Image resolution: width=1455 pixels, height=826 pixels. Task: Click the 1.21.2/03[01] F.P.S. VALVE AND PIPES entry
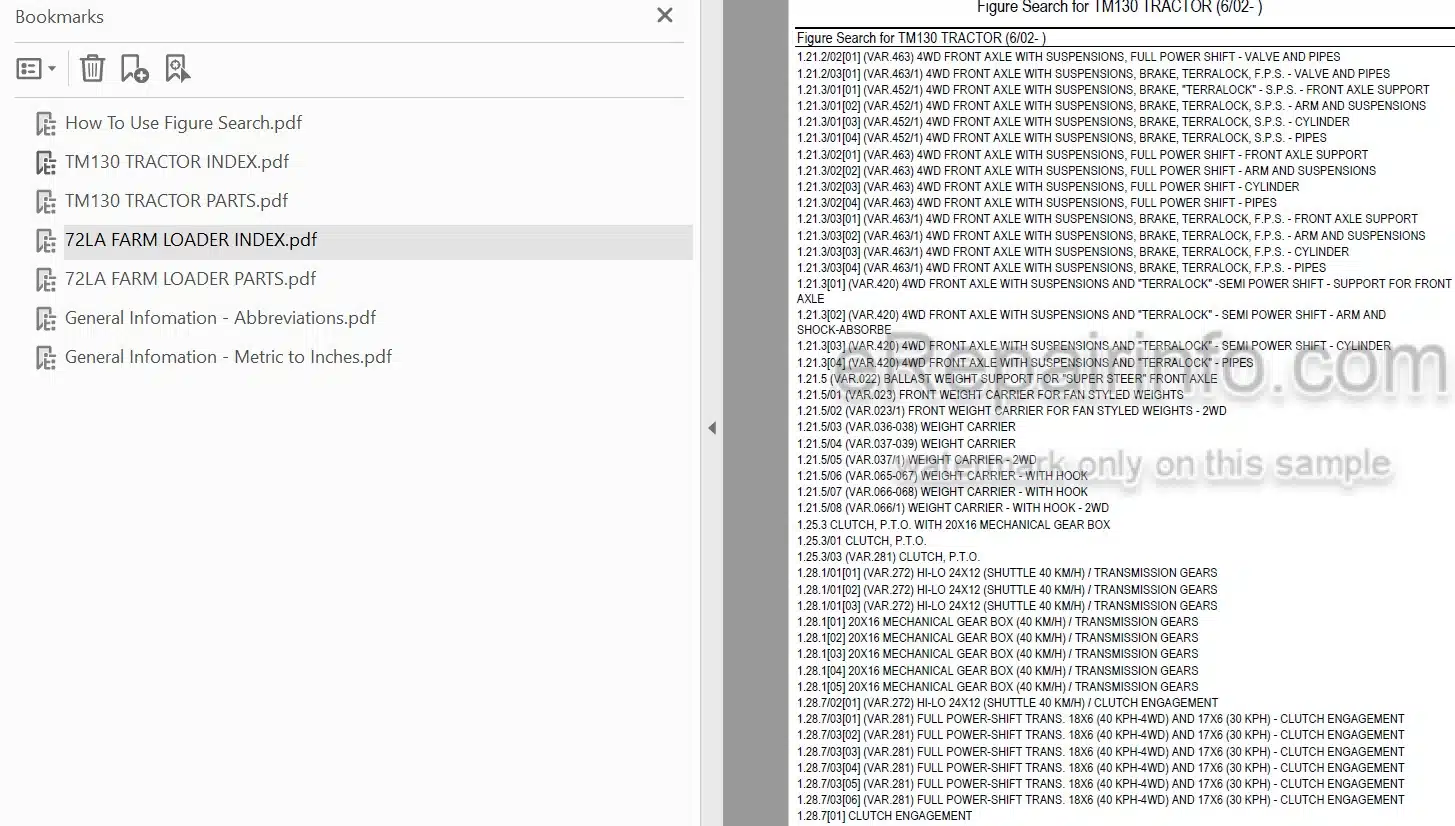[1093, 73]
